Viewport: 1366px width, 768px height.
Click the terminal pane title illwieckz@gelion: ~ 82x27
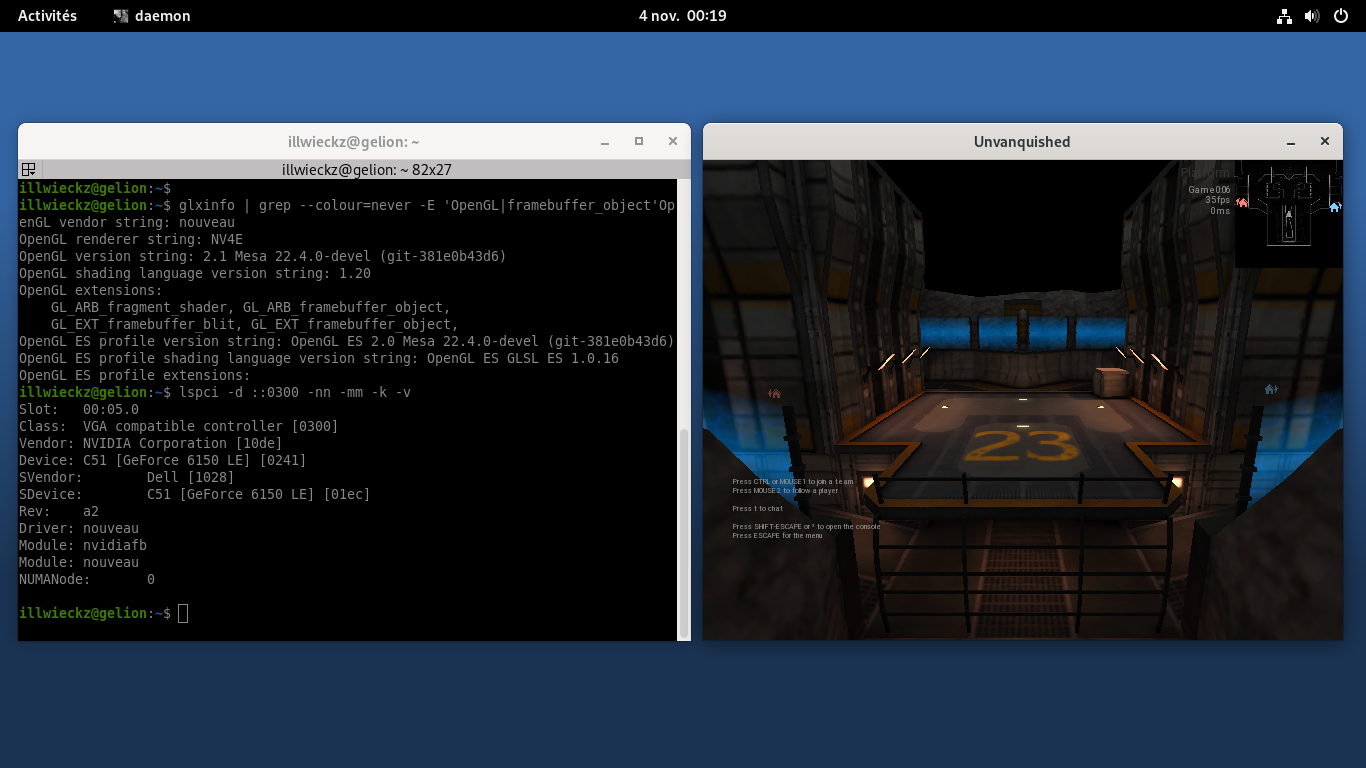(367, 170)
